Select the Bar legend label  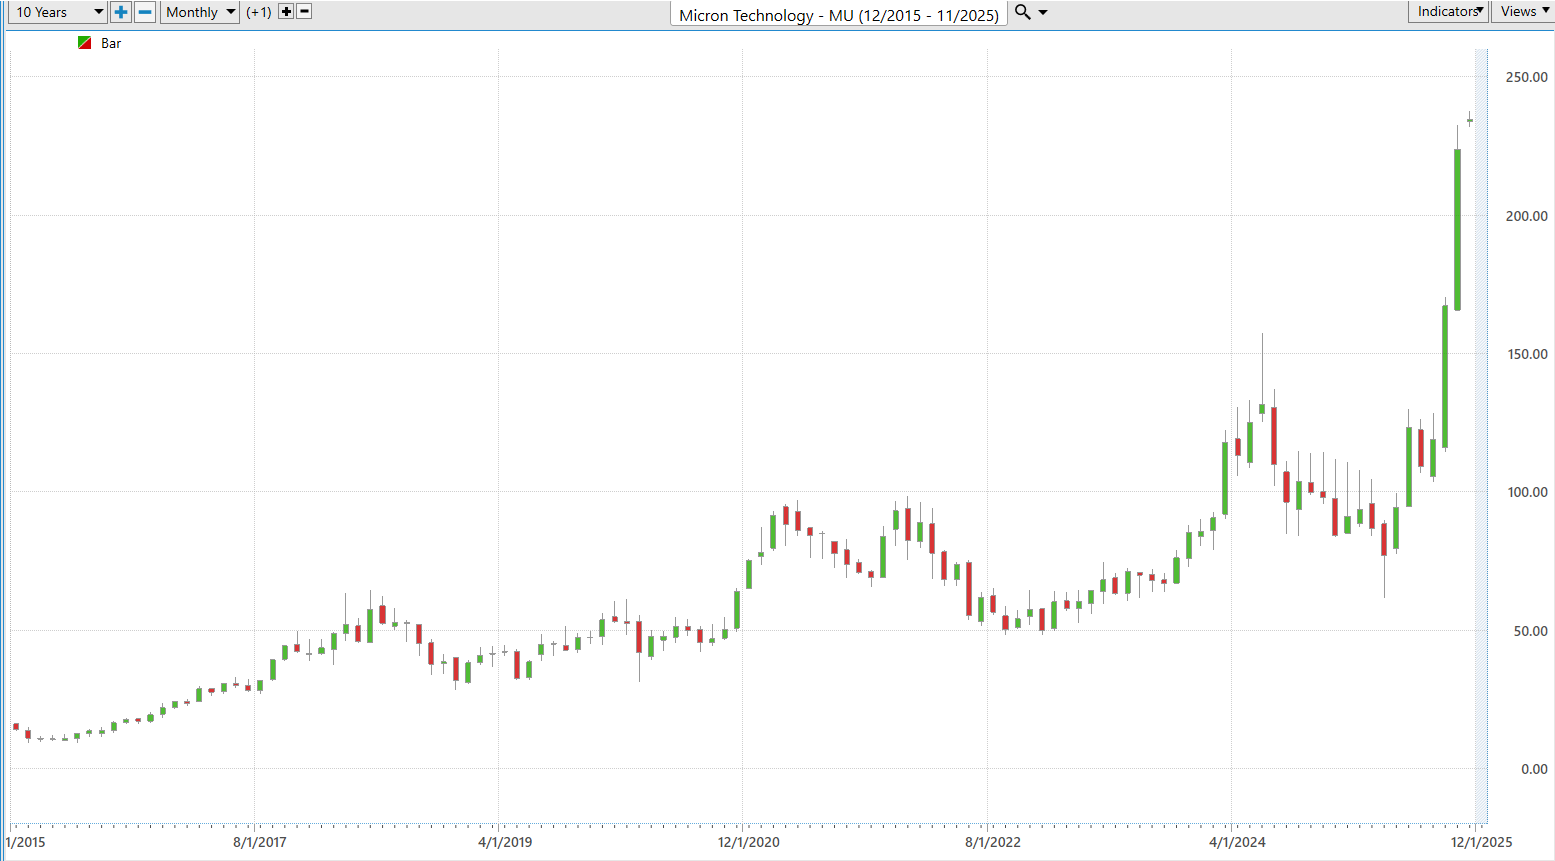pos(111,43)
